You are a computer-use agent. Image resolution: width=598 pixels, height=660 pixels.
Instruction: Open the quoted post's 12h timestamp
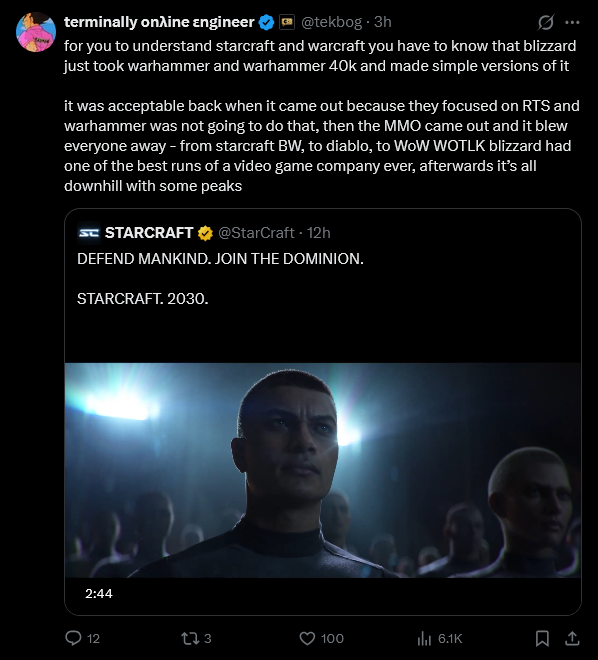tap(319, 233)
